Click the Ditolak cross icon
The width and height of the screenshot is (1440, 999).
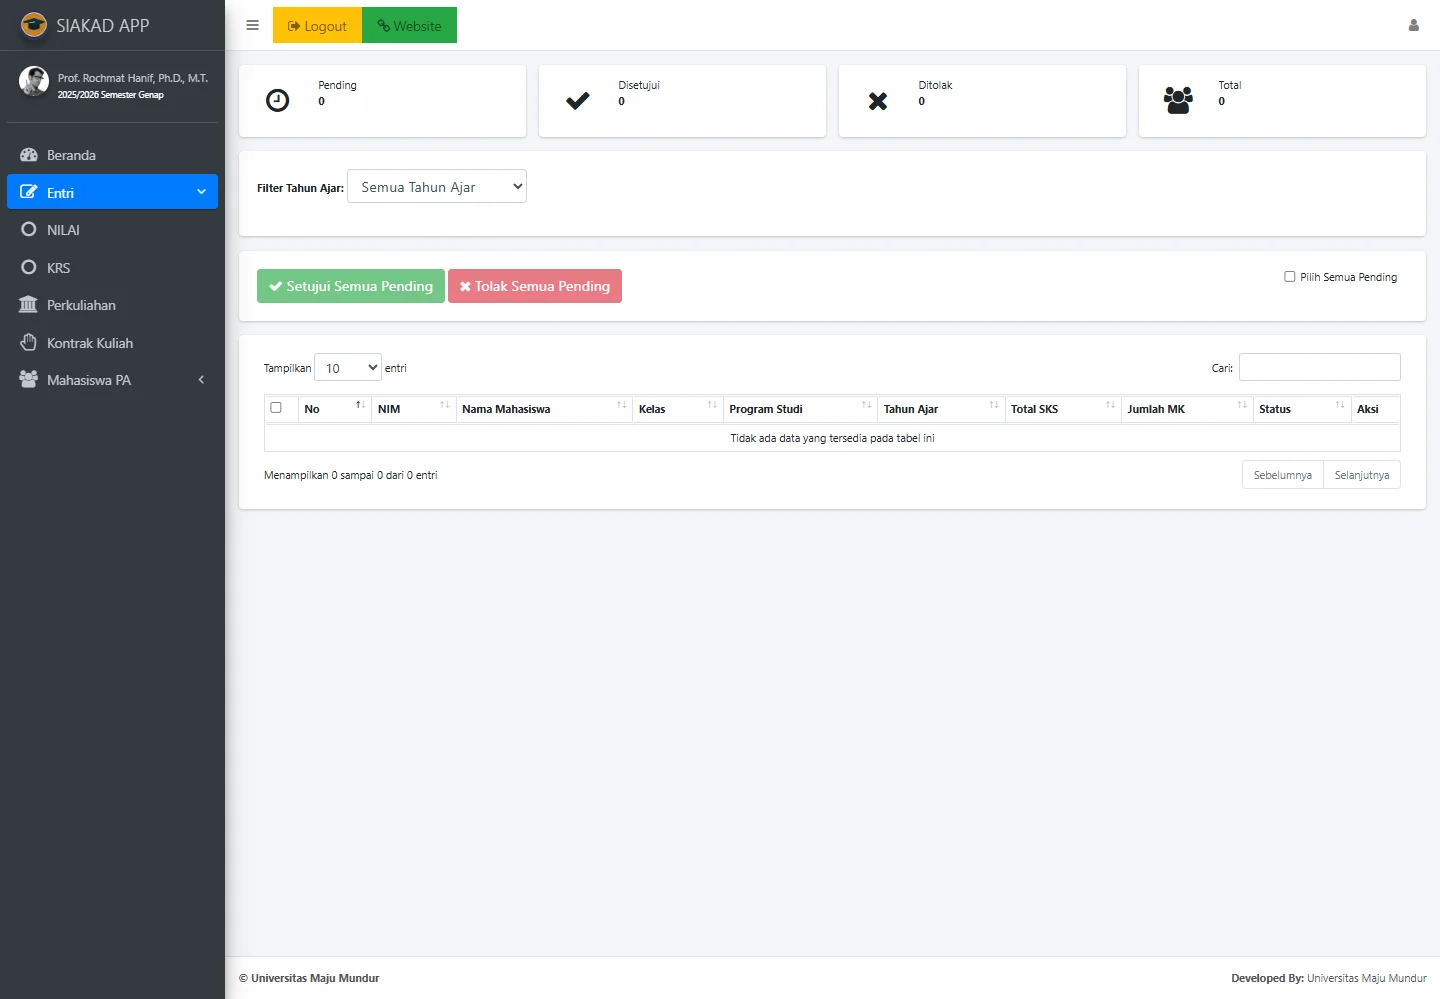(877, 101)
